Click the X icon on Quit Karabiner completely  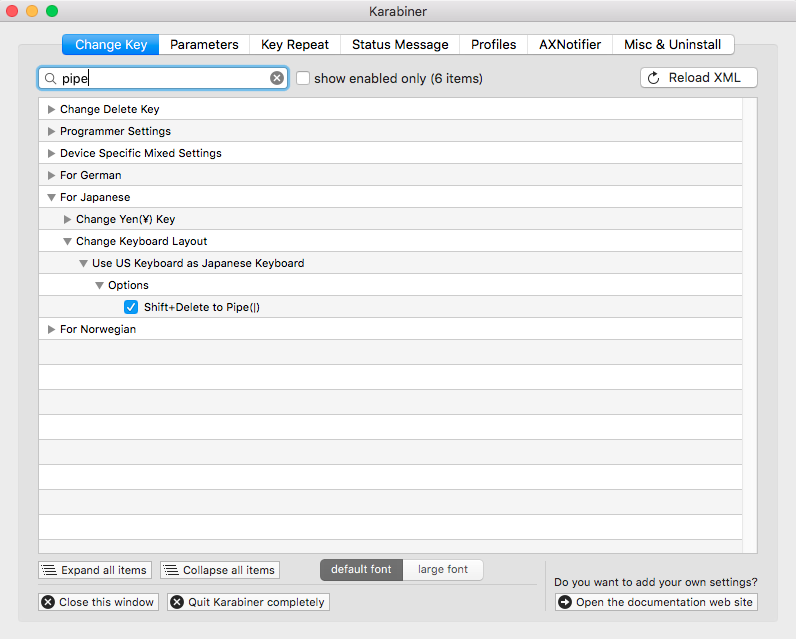tap(177, 602)
